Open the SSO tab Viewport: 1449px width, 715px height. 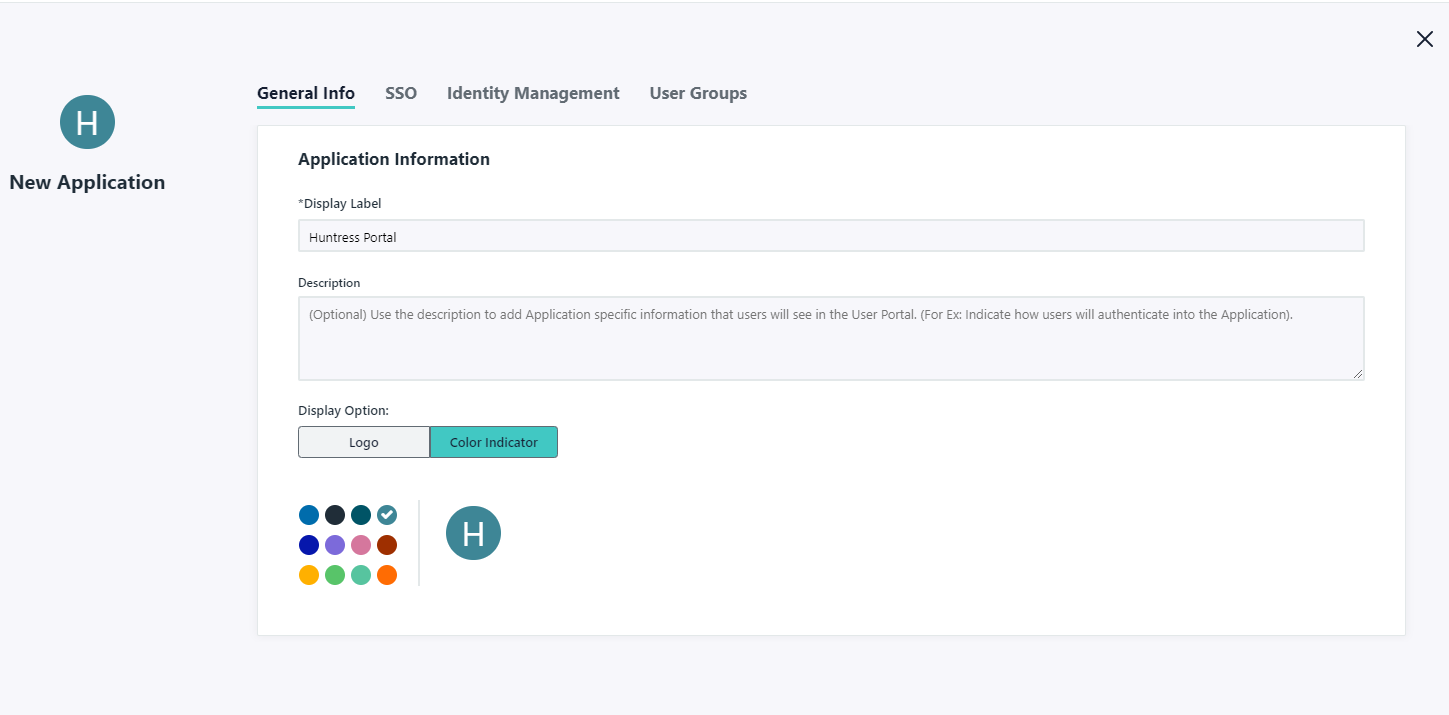[401, 93]
